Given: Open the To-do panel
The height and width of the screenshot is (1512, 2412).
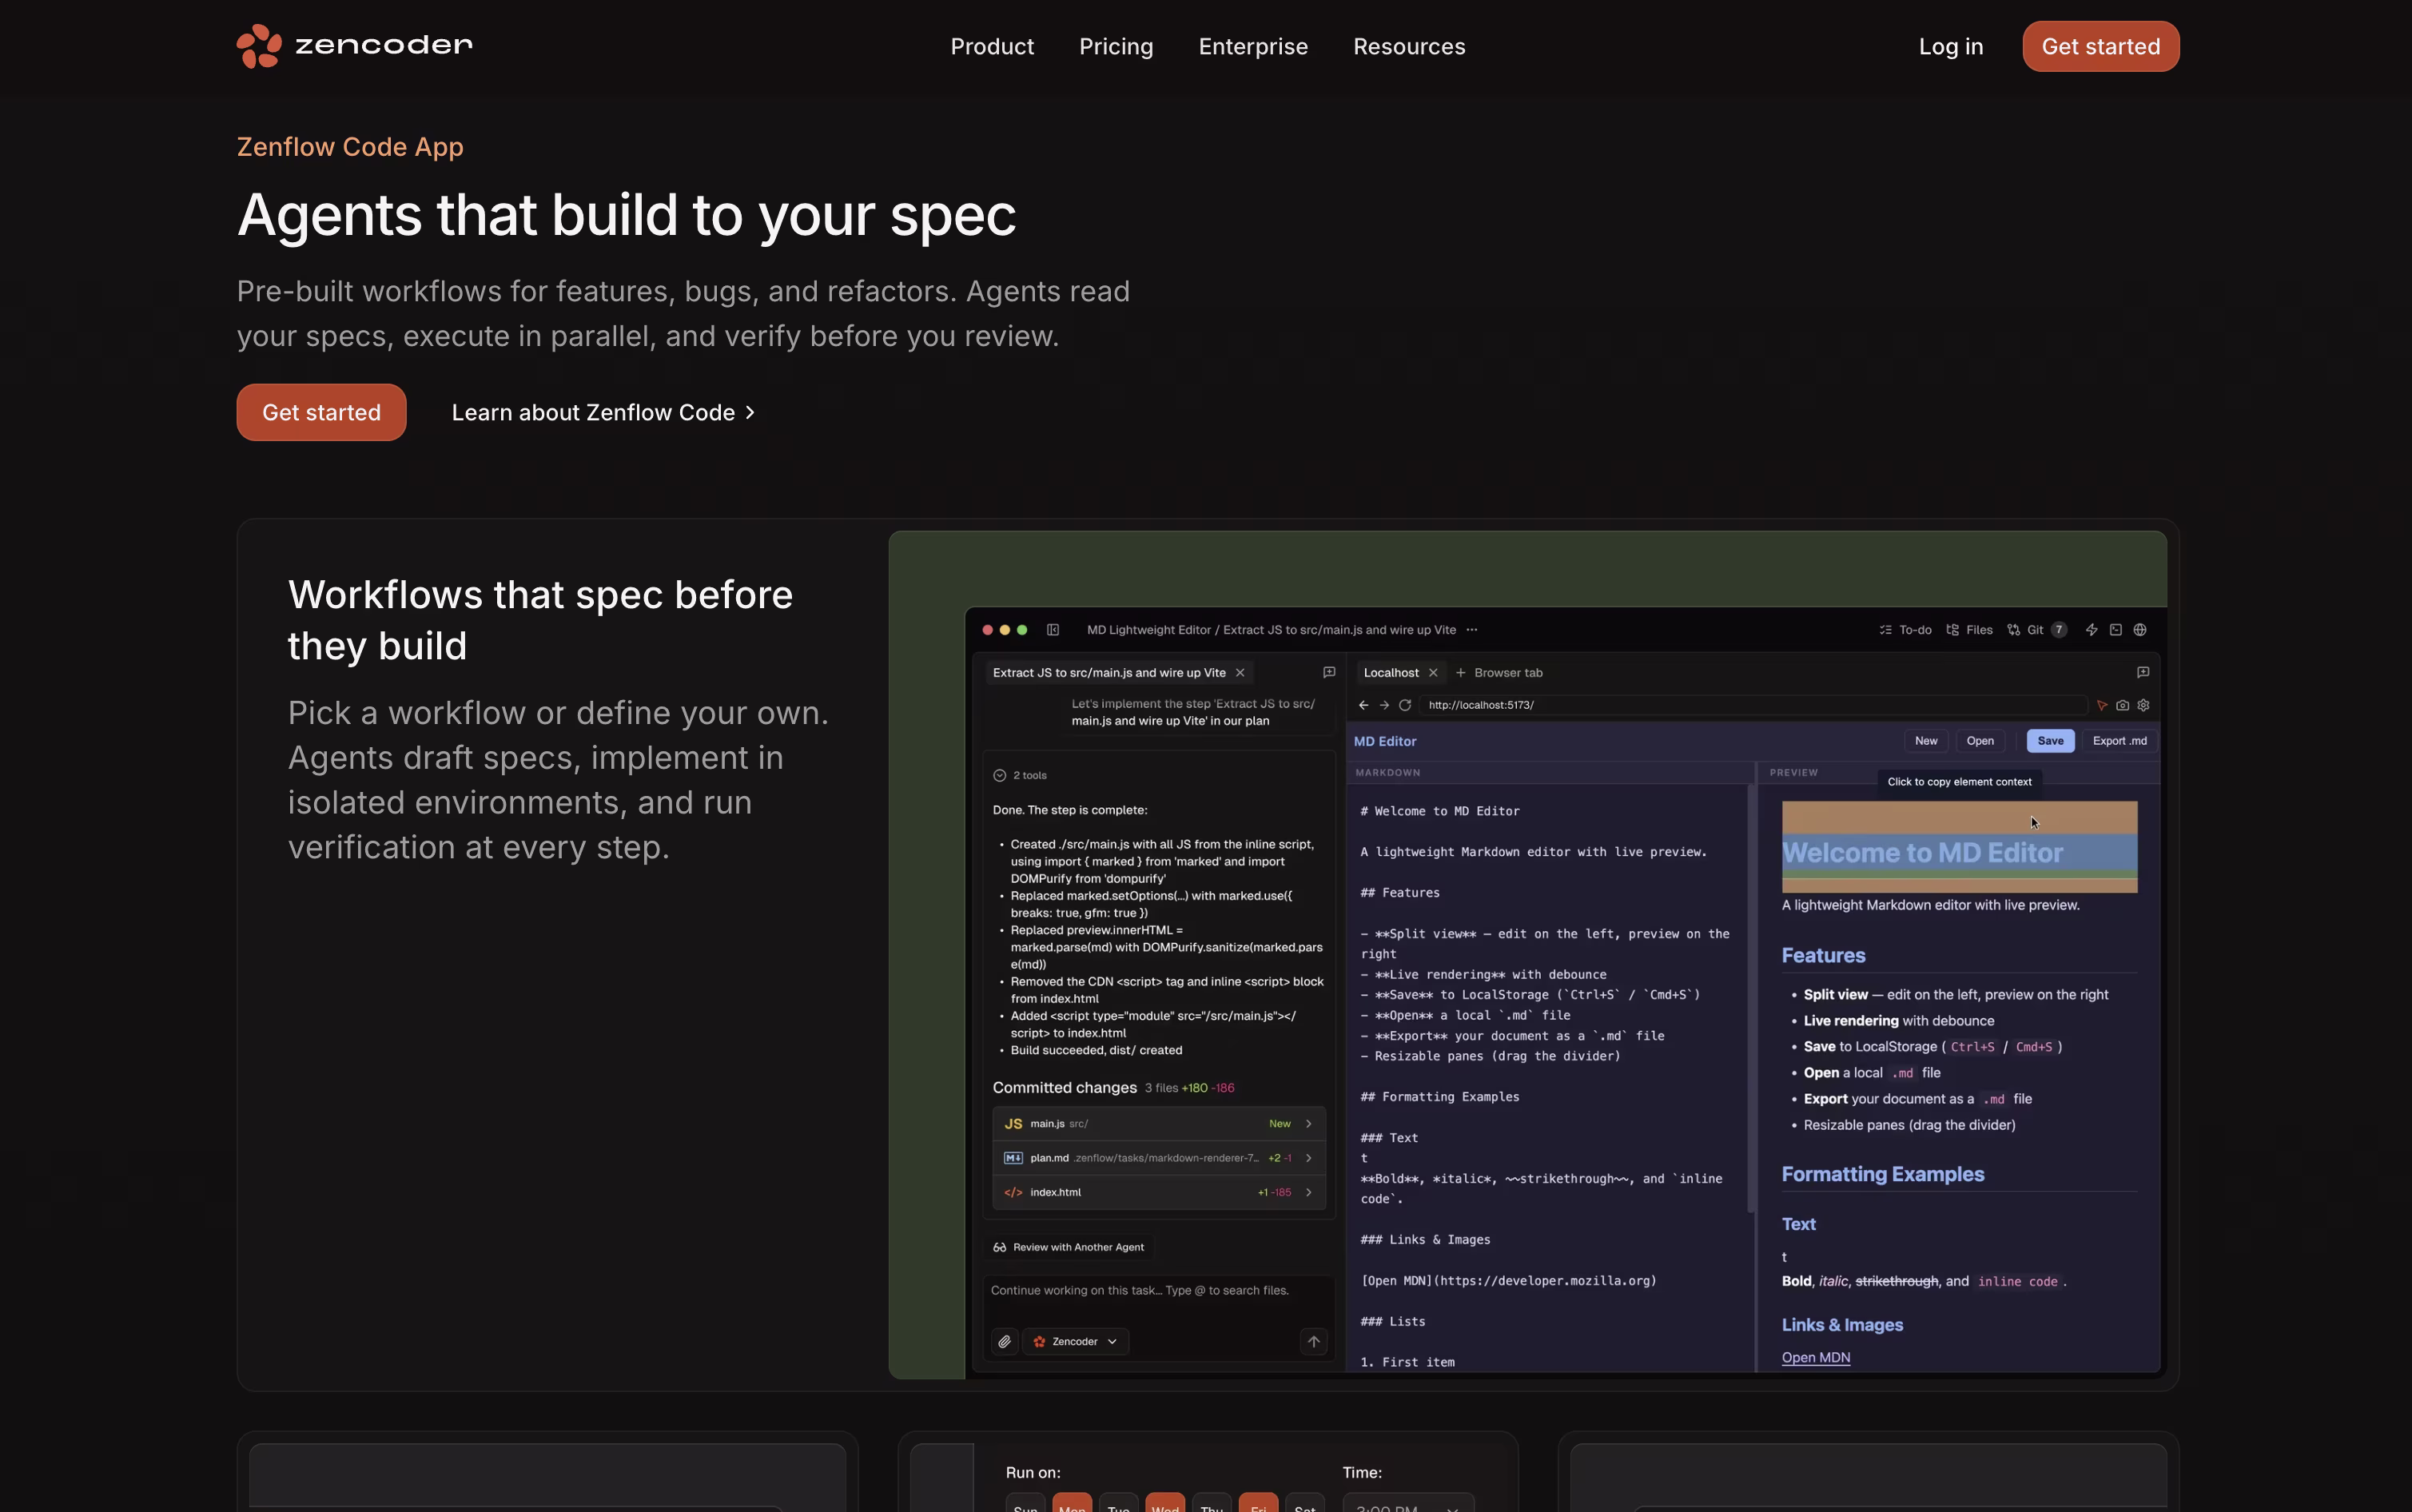Looking at the screenshot, I should click(1905, 630).
